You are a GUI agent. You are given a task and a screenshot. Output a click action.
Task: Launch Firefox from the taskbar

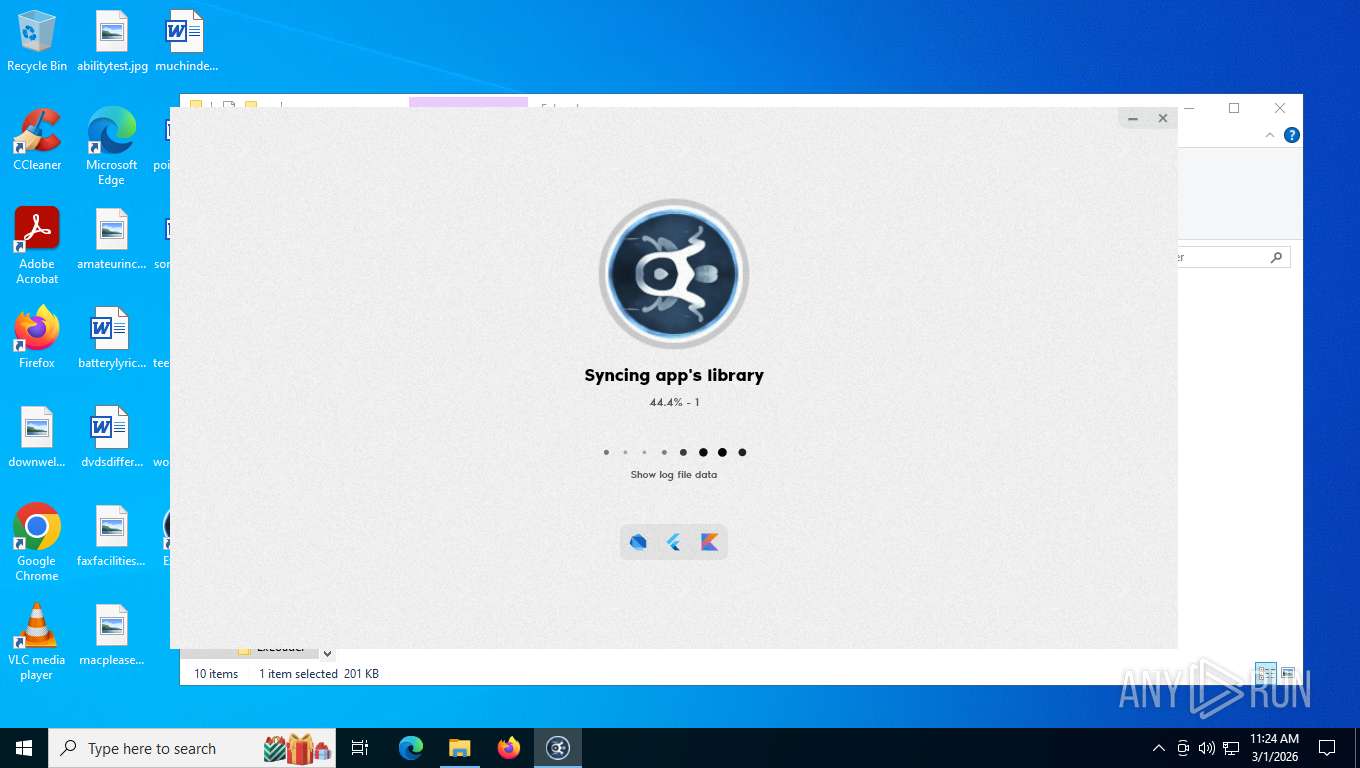(509, 748)
